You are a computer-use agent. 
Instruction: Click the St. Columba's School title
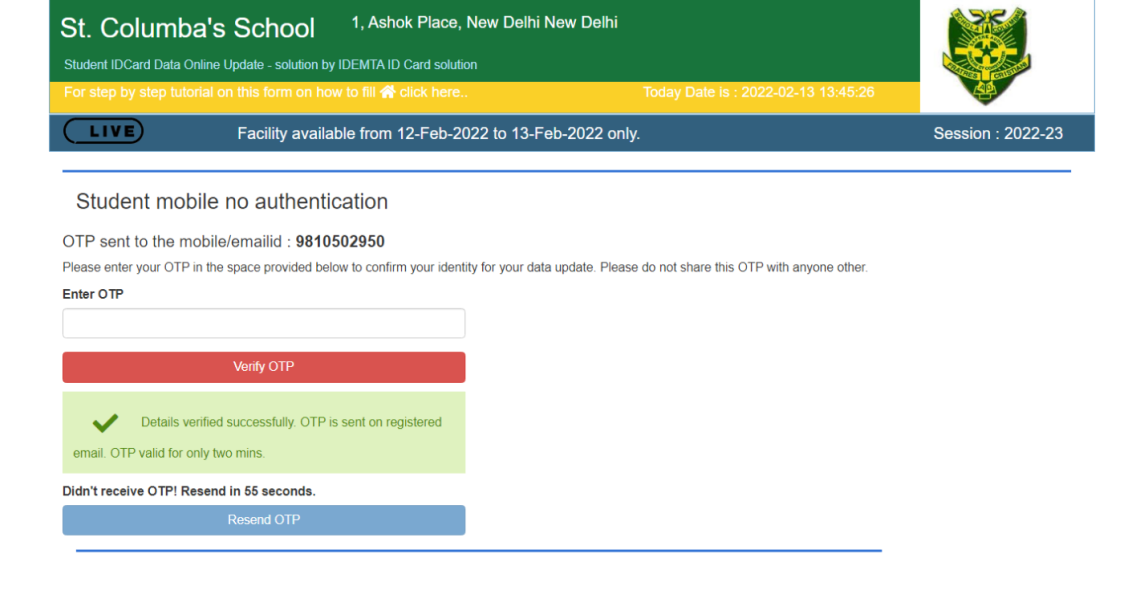point(187,28)
